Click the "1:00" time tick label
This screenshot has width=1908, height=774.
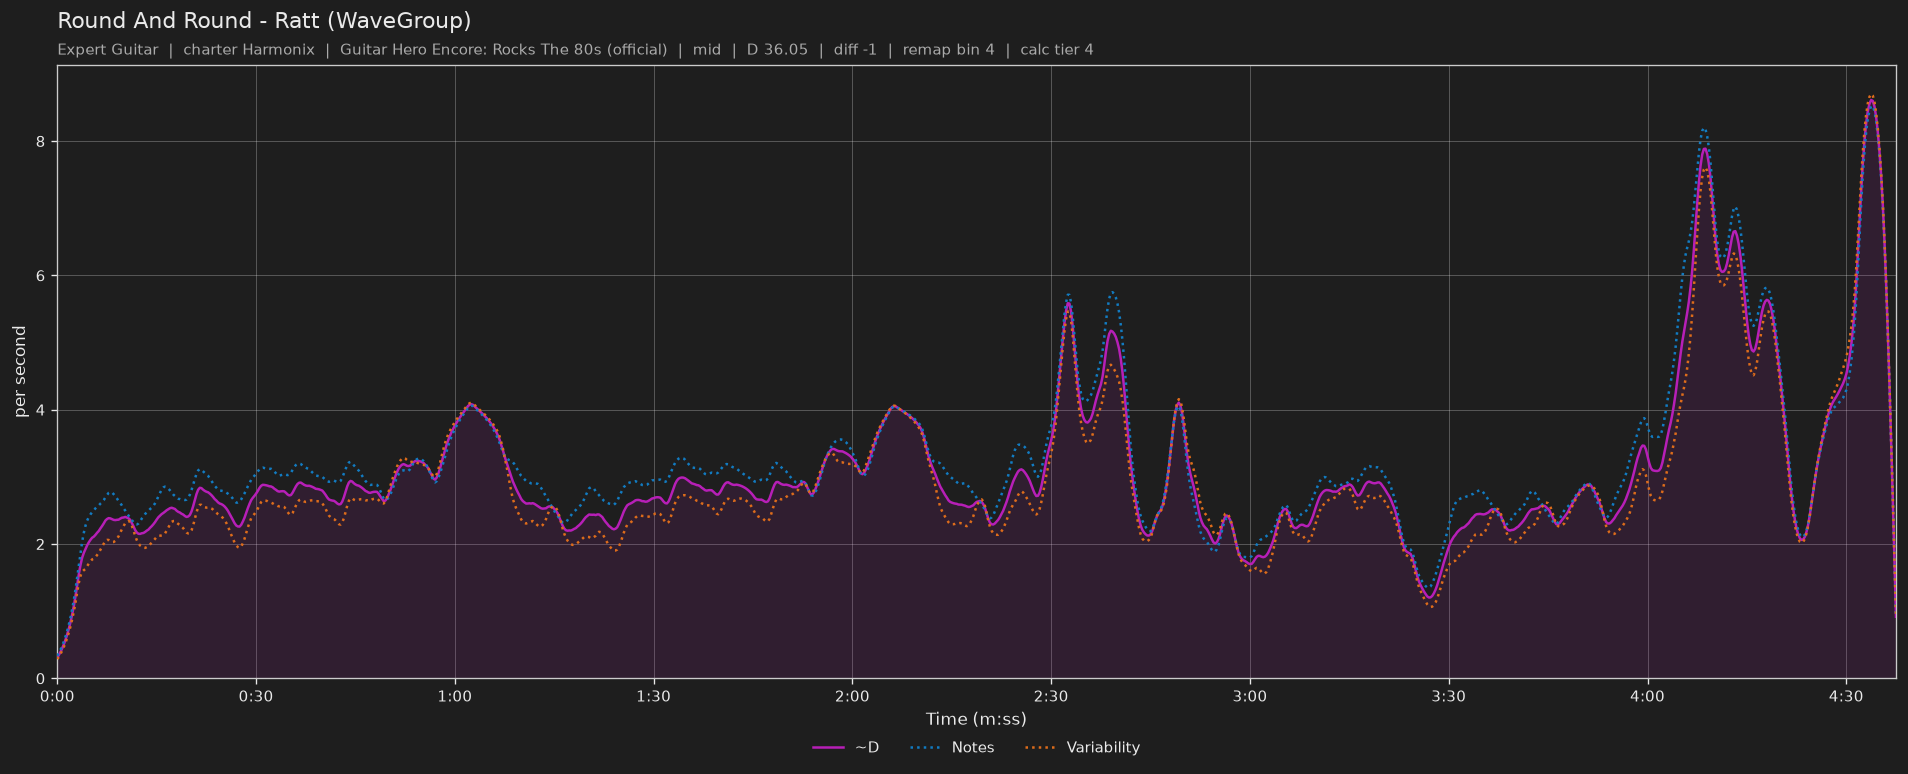click(455, 696)
